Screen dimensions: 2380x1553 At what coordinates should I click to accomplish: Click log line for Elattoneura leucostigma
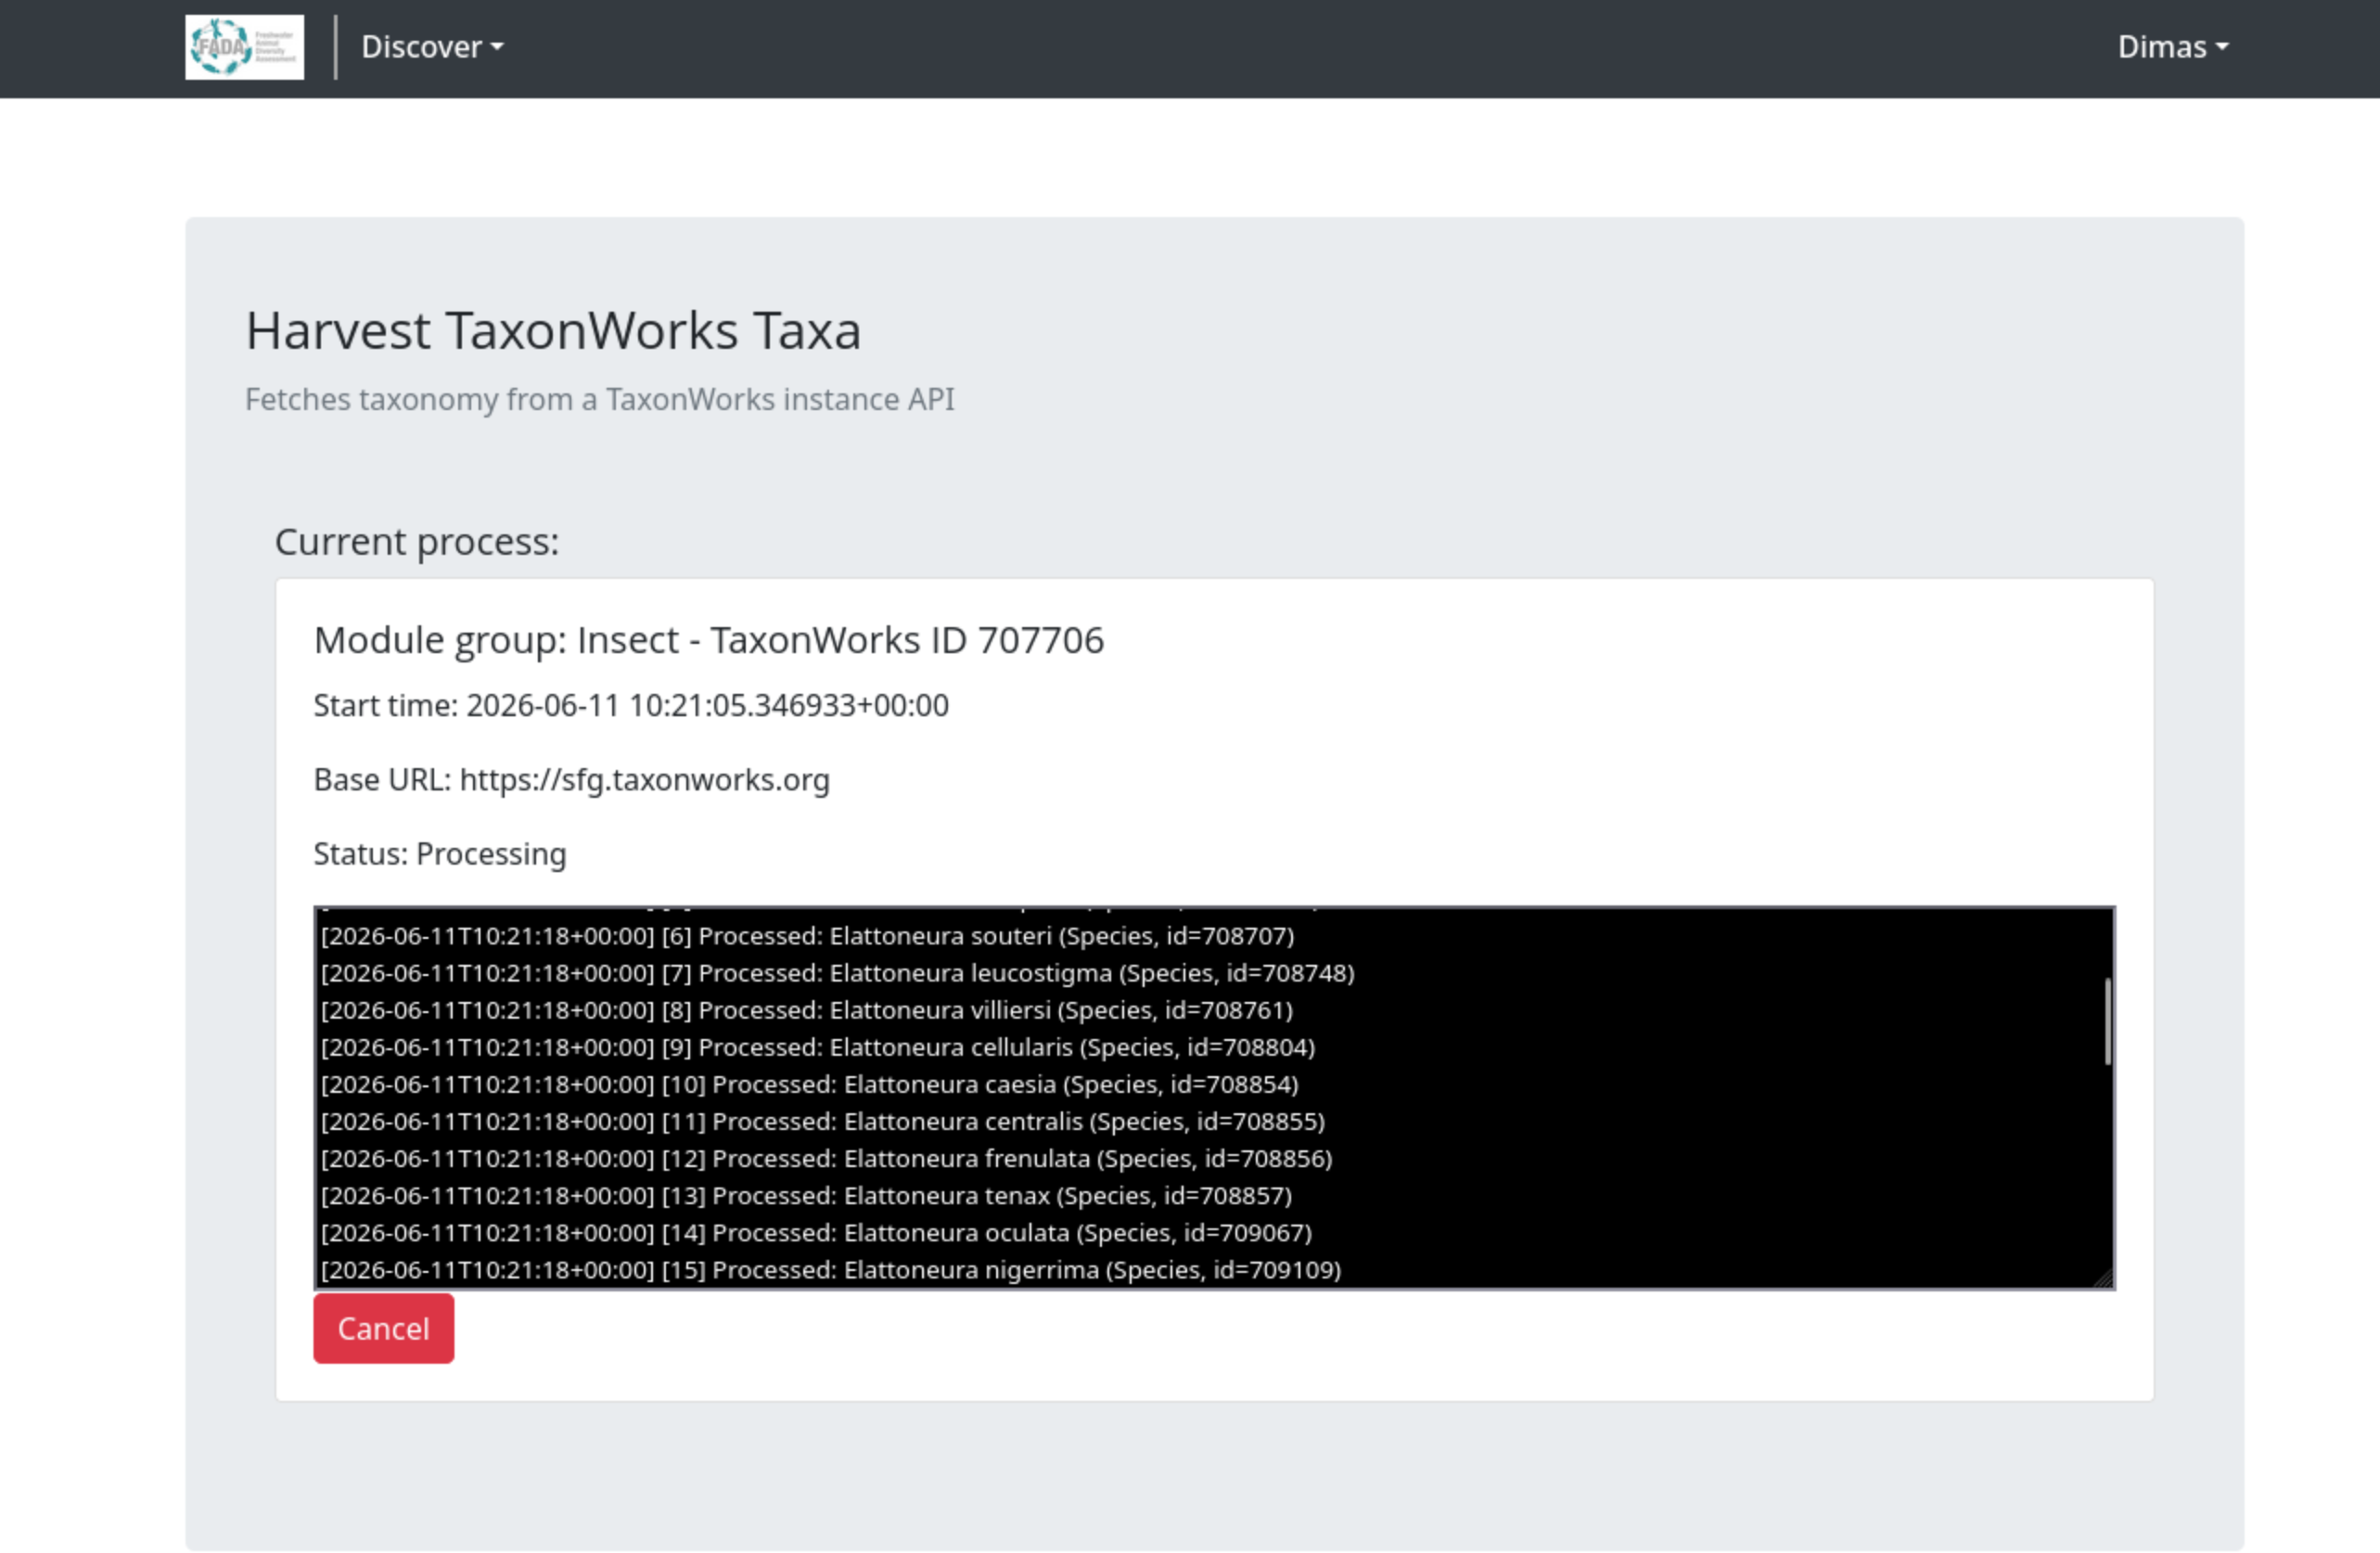coord(838,973)
